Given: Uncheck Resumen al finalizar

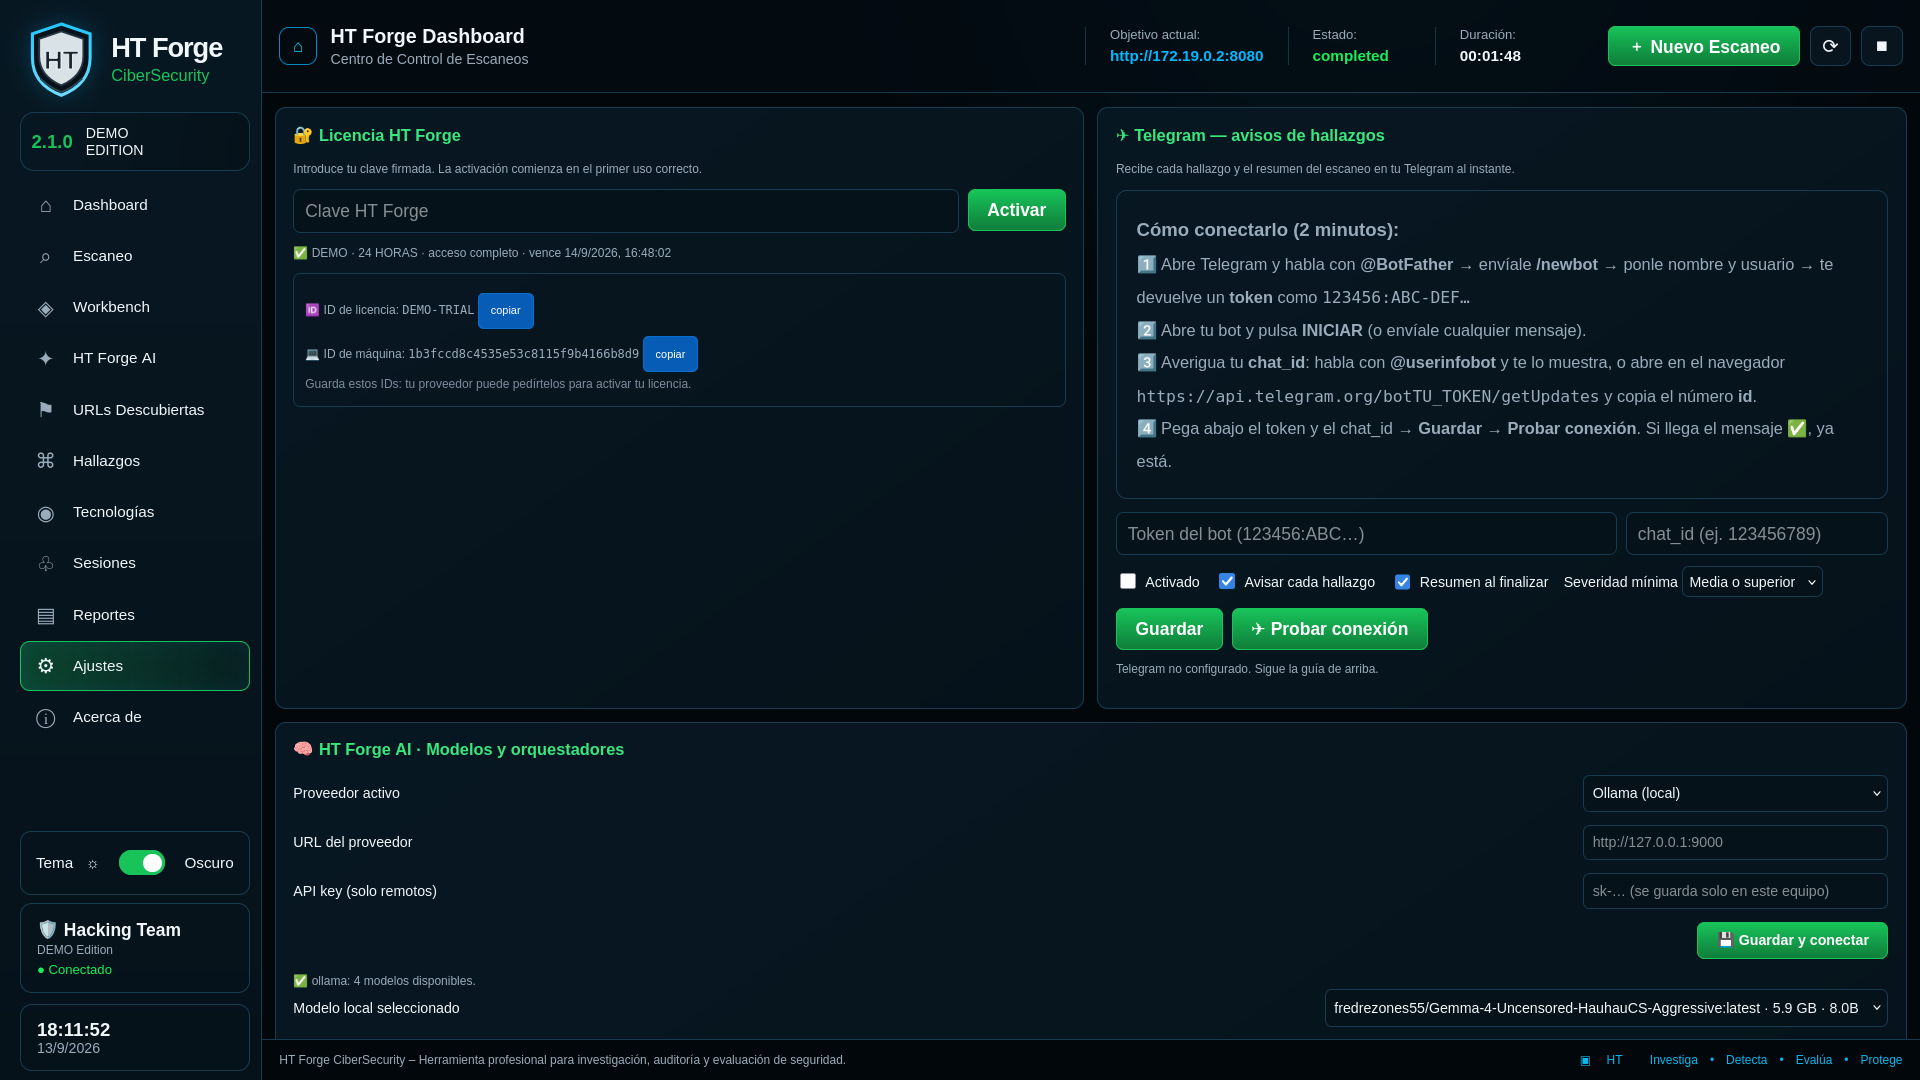Looking at the screenshot, I should pos(1402,581).
